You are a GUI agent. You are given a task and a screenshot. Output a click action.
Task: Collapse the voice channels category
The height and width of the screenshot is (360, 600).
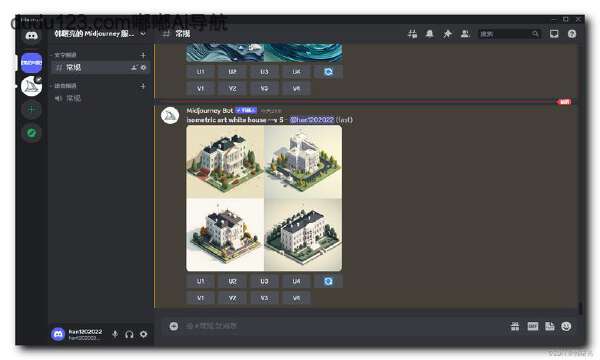point(65,86)
